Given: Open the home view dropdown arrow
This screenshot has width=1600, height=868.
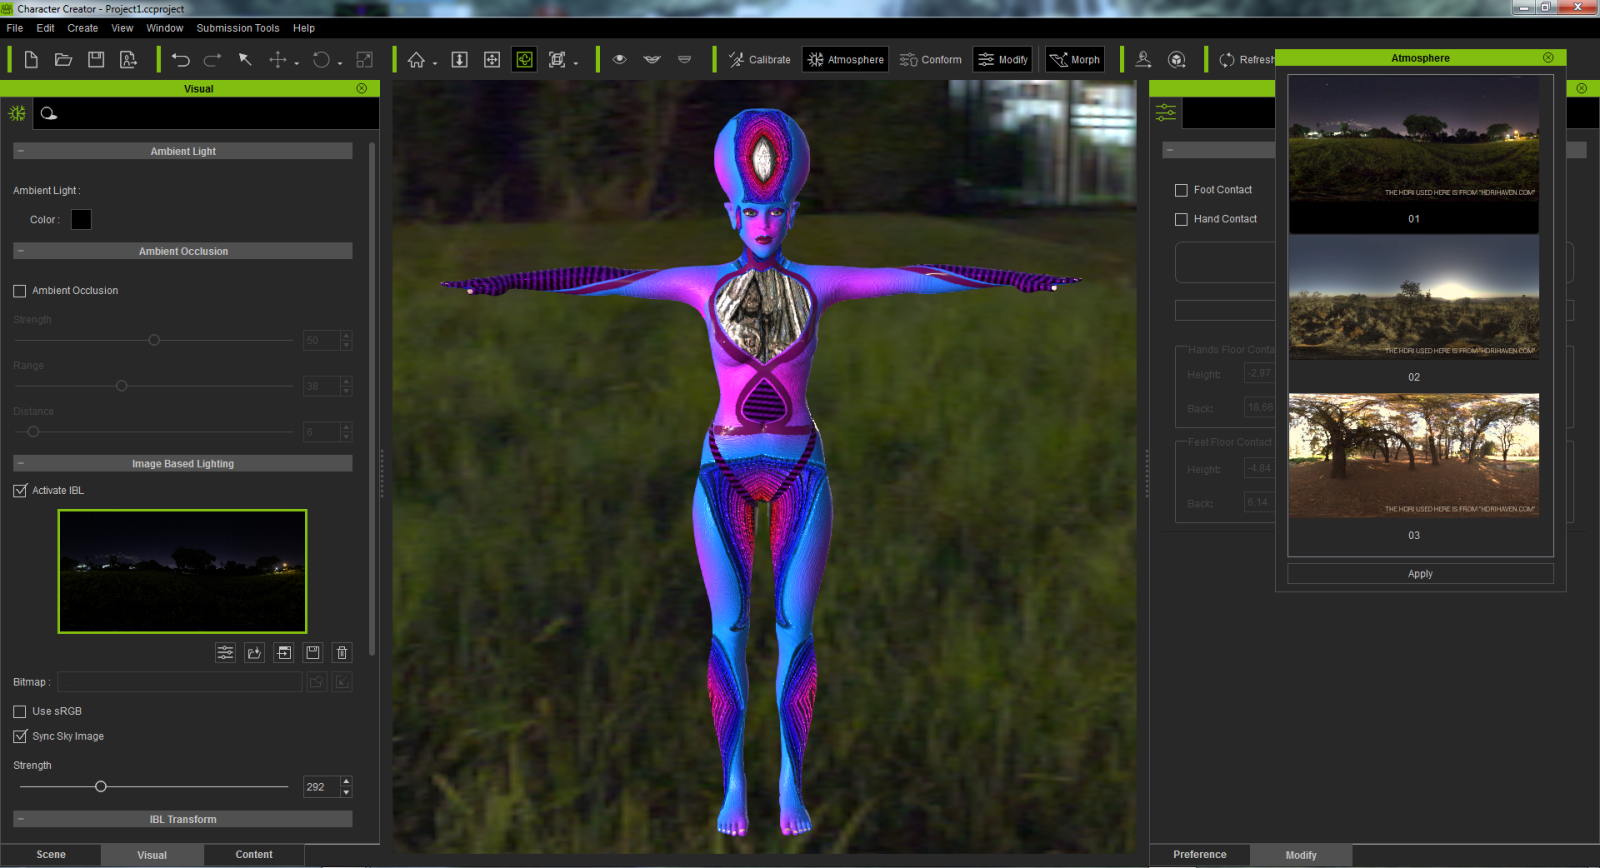Looking at the screenshot, I should click(x=435, y=64).
